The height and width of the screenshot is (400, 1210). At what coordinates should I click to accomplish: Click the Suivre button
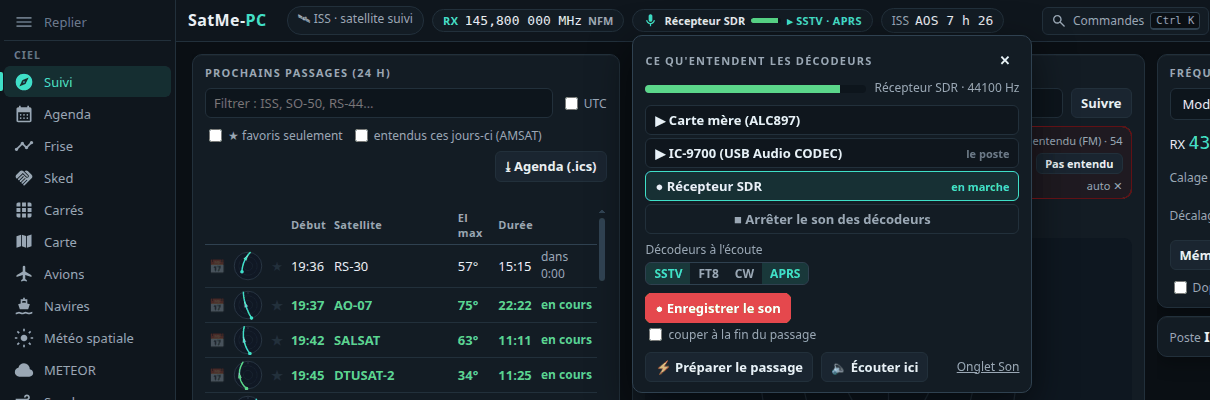point(1100,103)
